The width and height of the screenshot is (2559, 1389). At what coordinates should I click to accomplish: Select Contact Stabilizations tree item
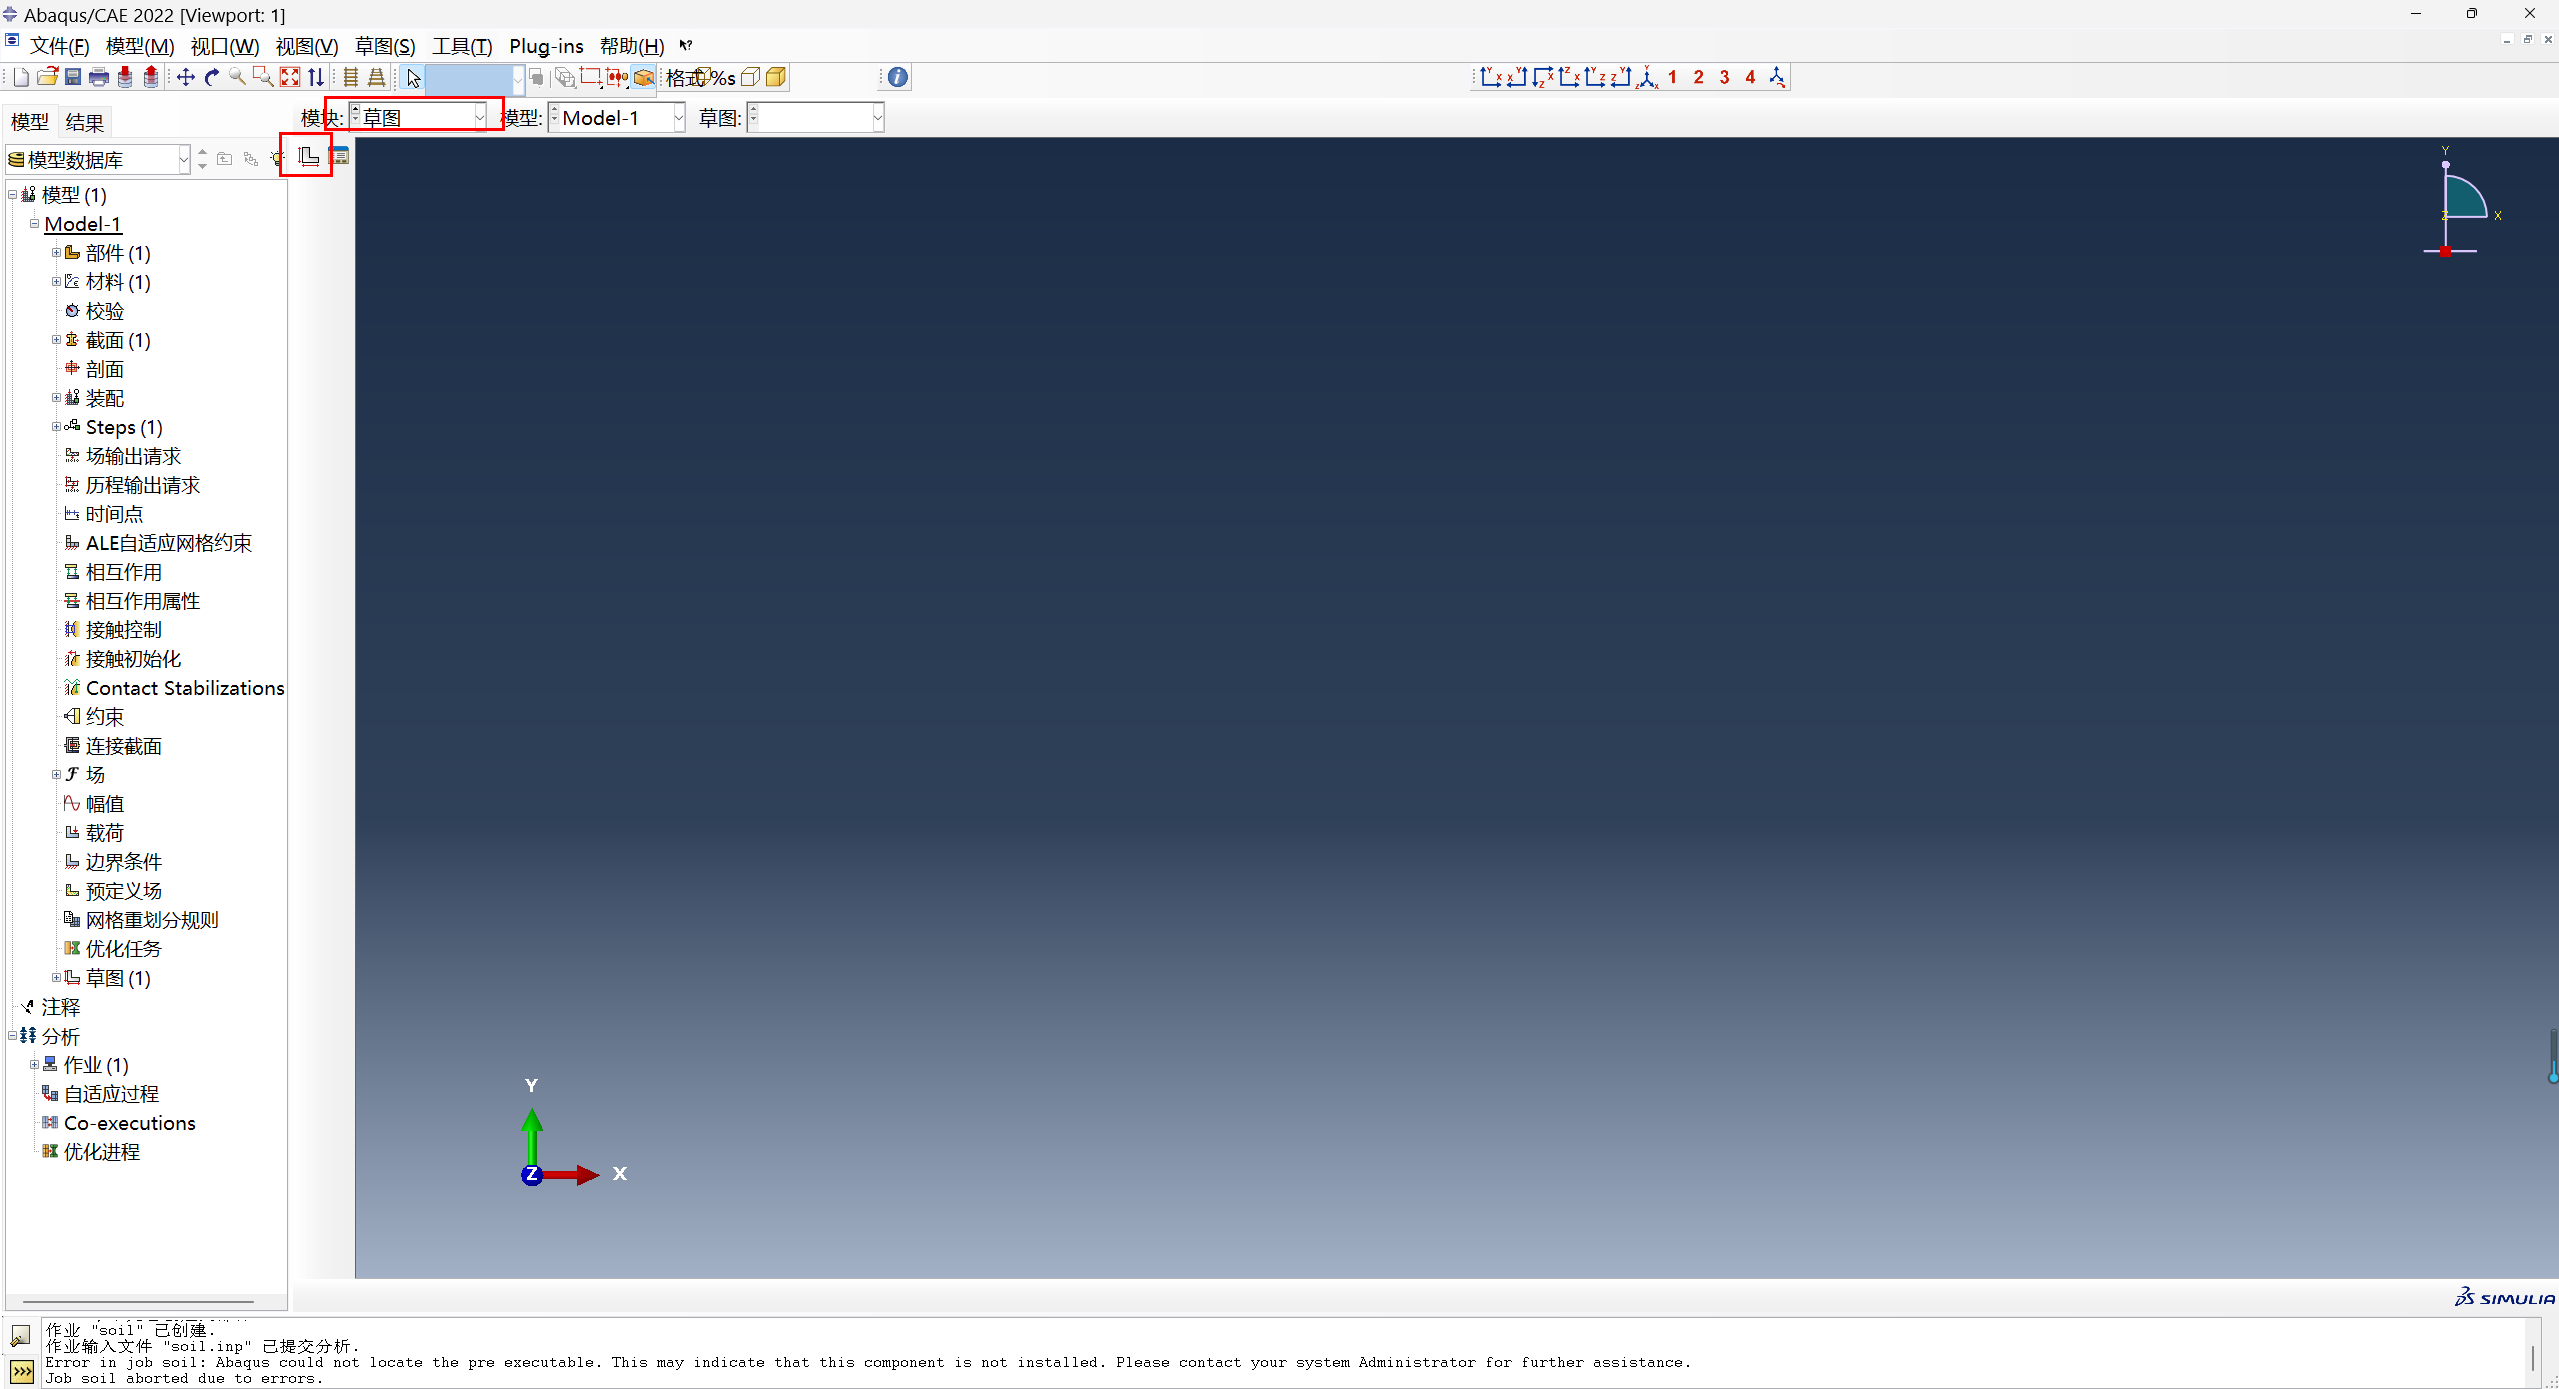pyautogui.click(x=185, y=688)
